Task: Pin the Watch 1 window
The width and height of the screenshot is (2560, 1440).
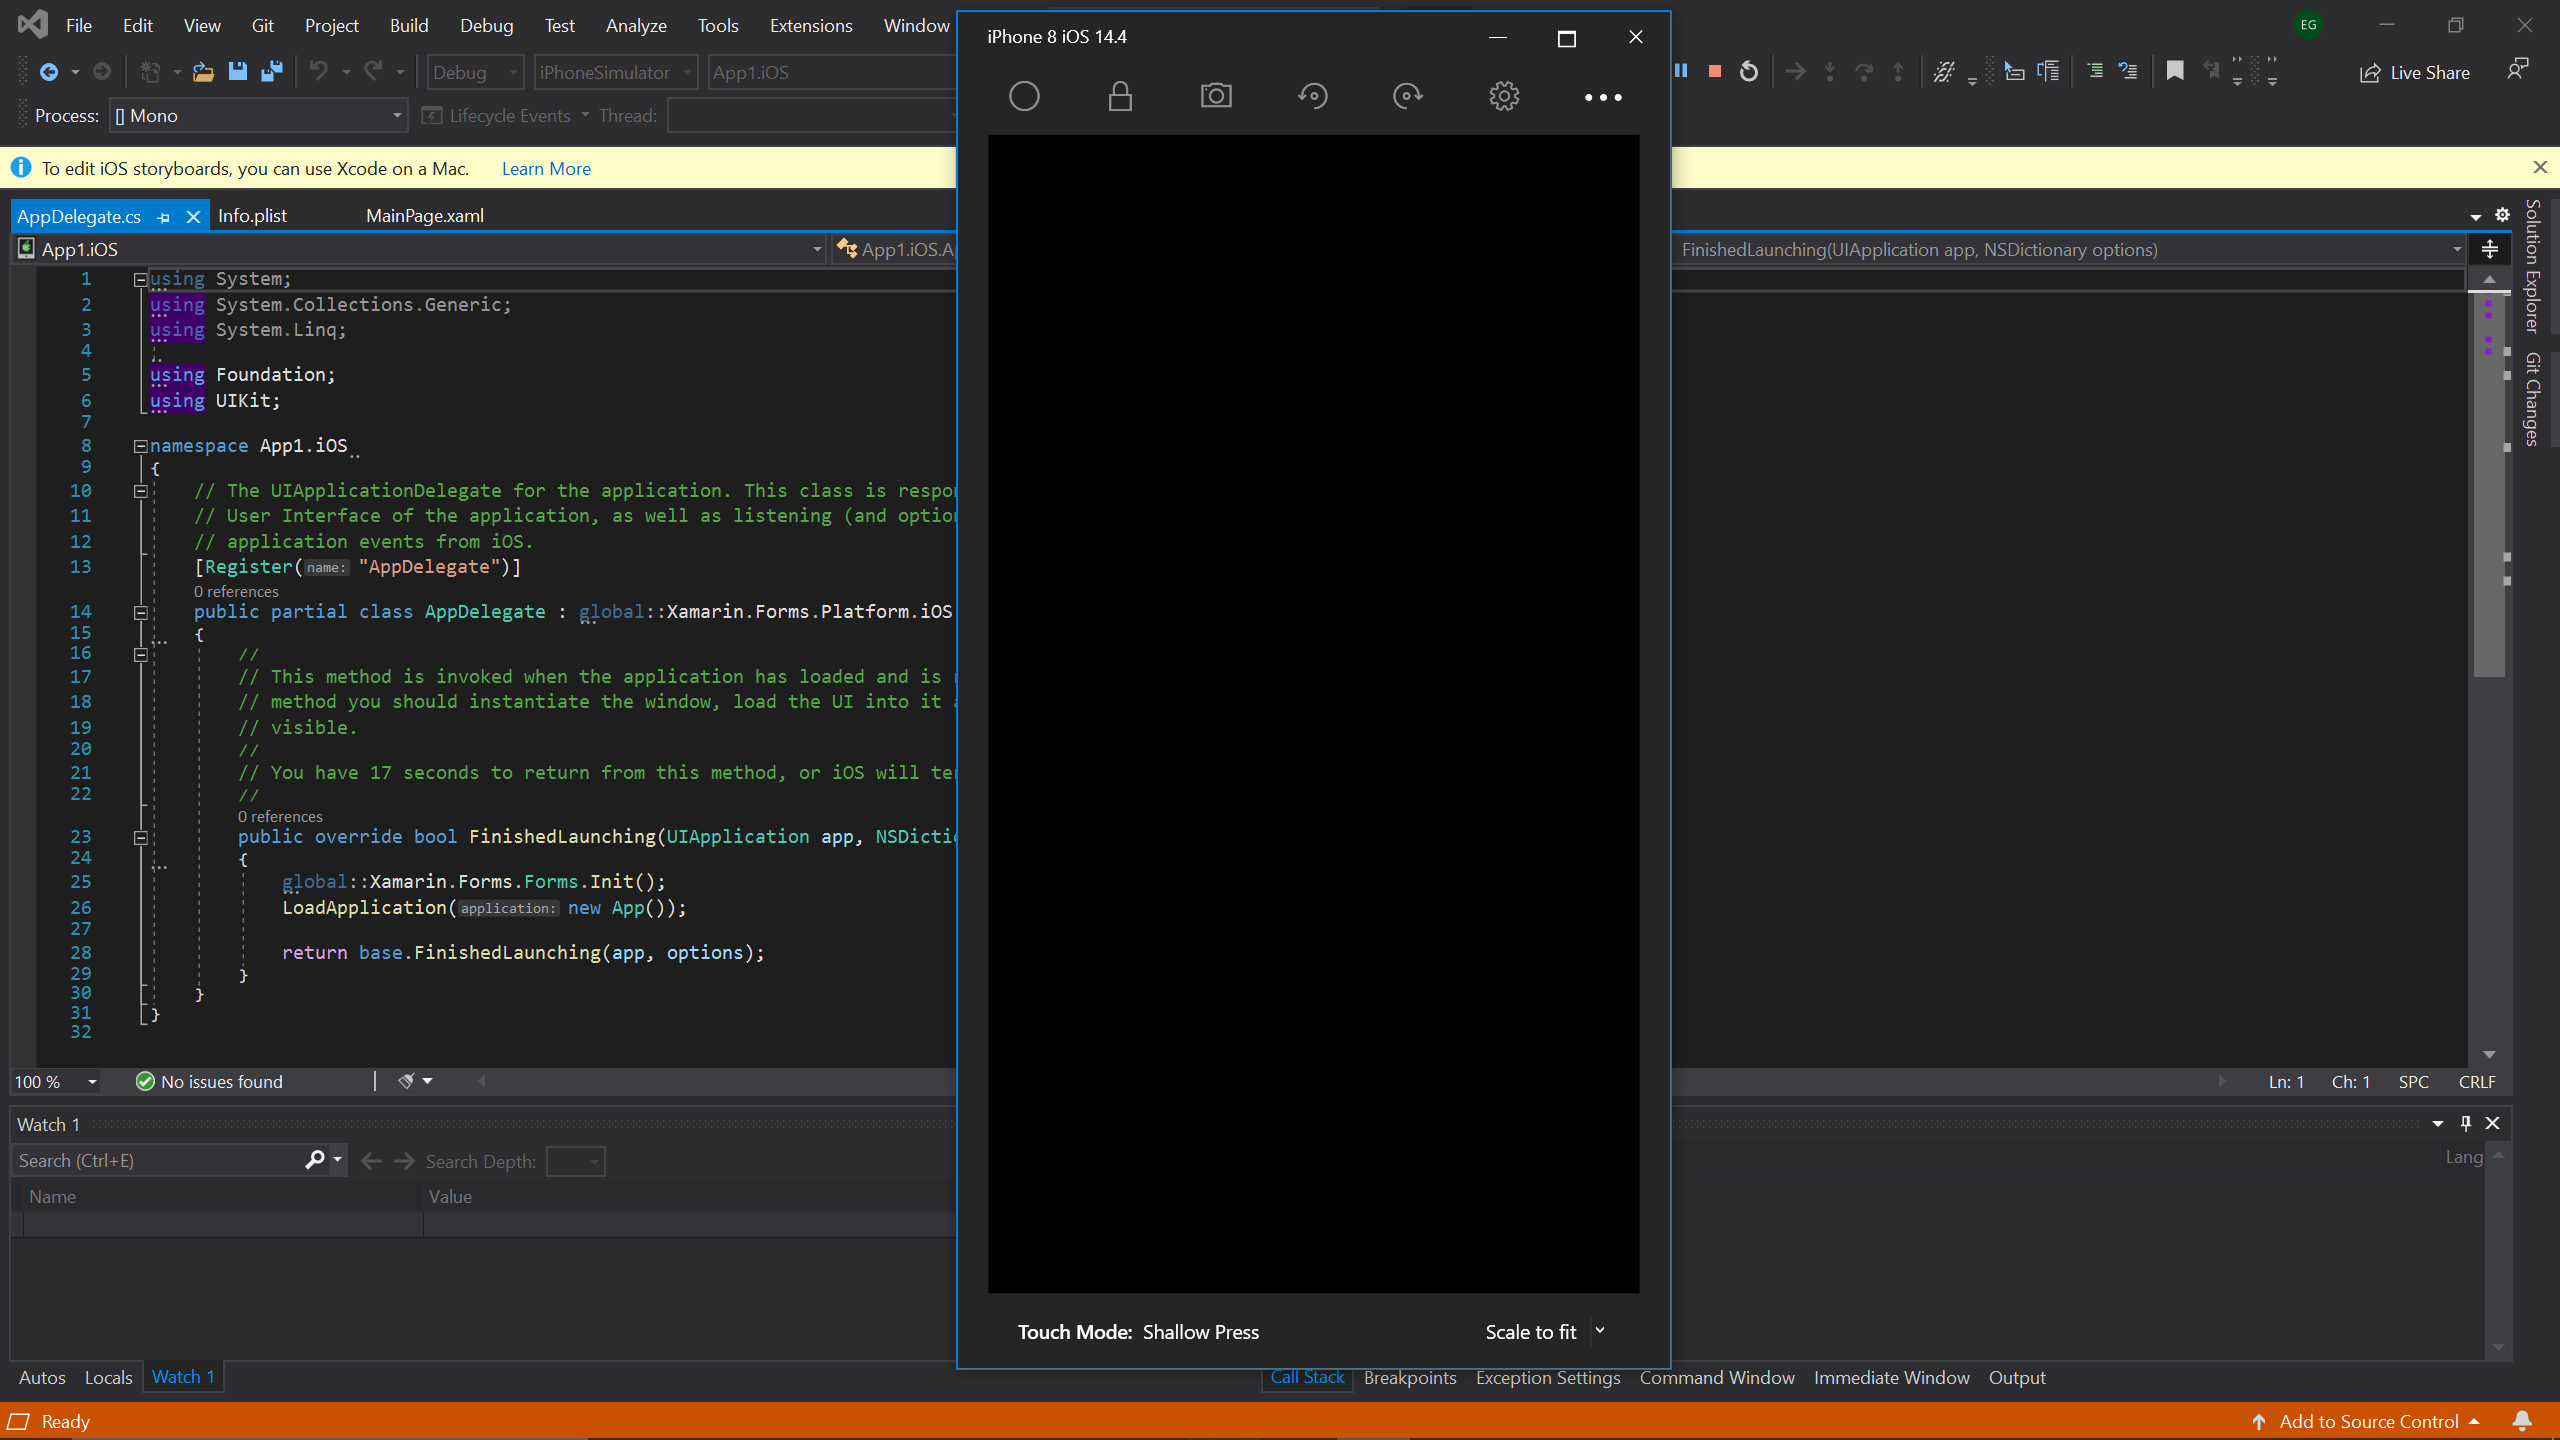Action: point(2465,1123)
